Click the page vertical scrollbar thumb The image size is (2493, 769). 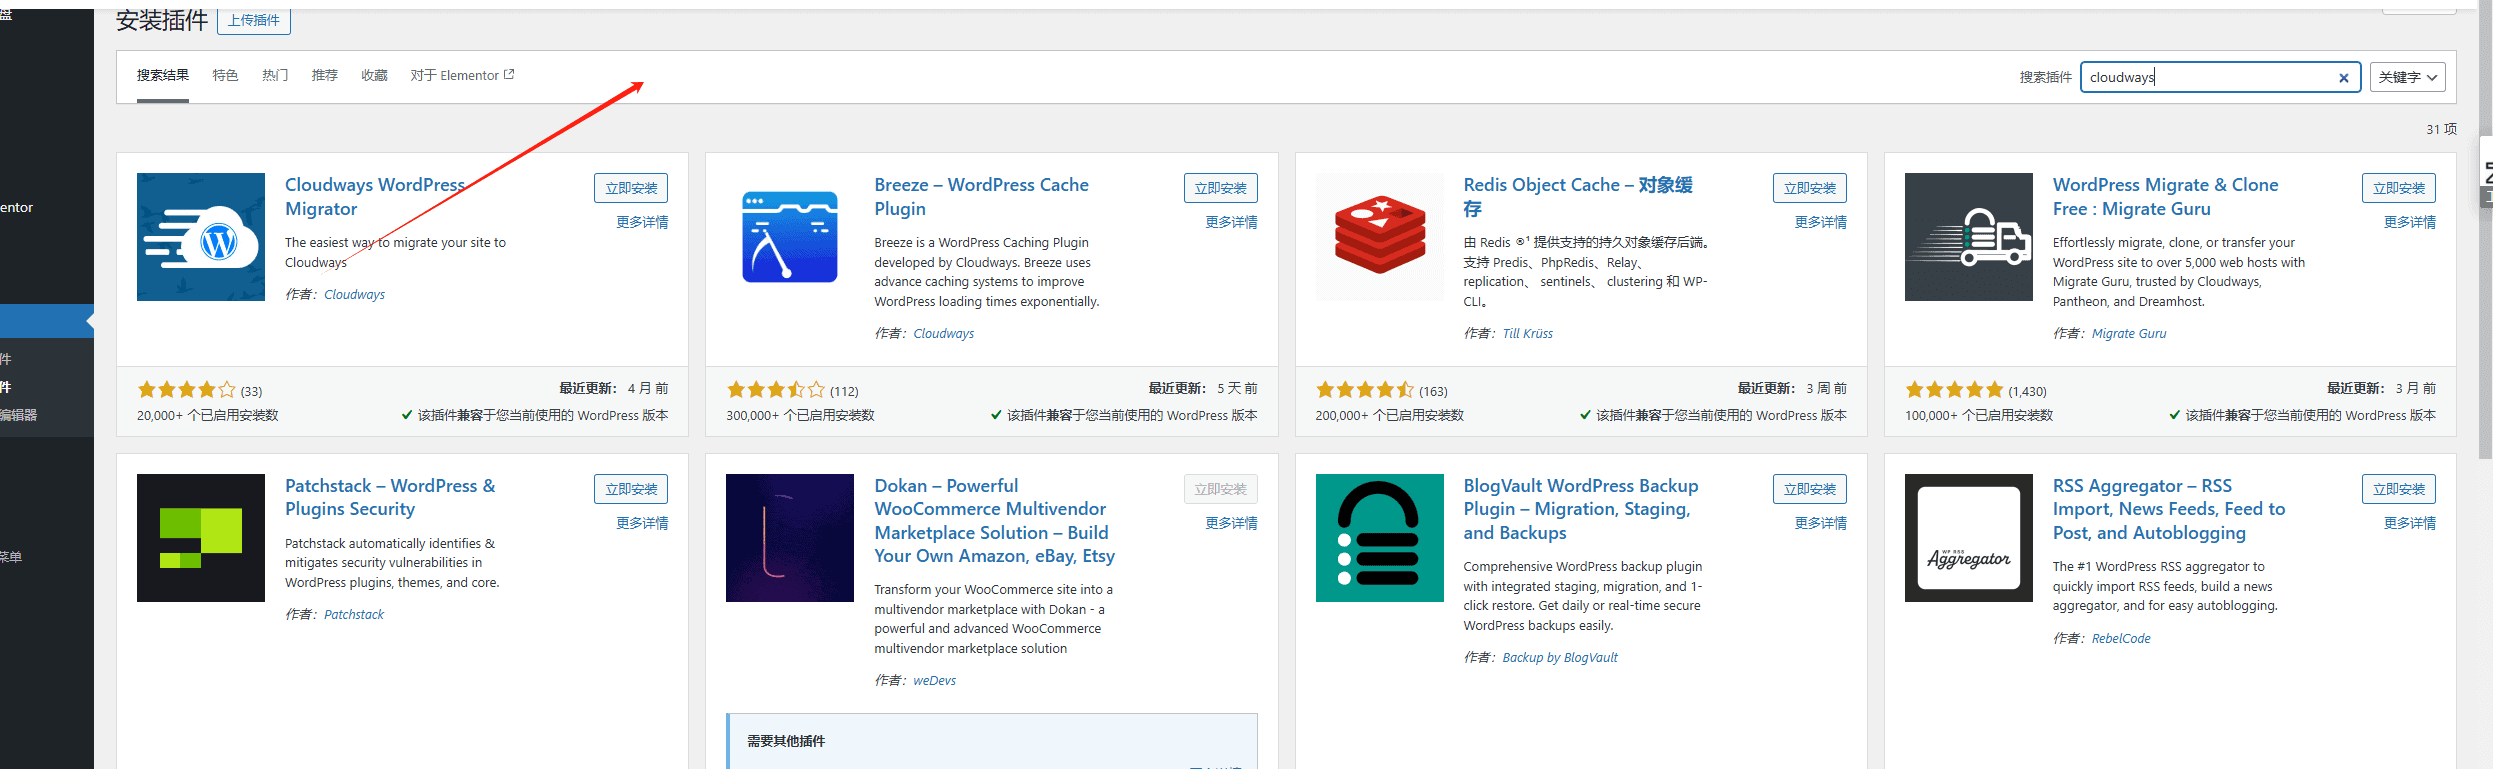2485,230
